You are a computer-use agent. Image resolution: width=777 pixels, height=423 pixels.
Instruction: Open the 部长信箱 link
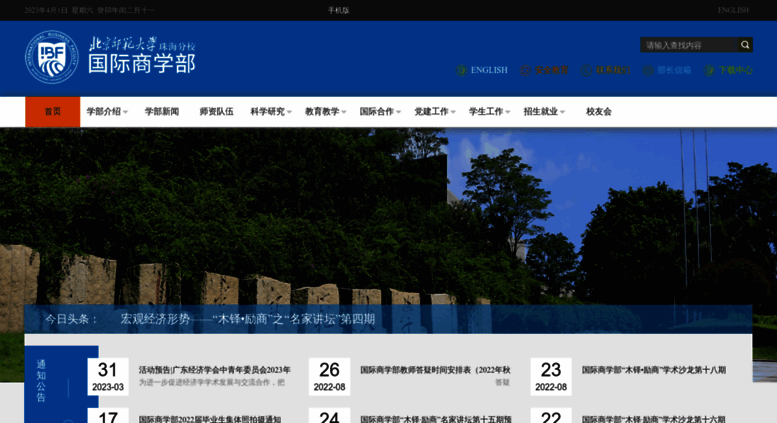coord(674,70)
